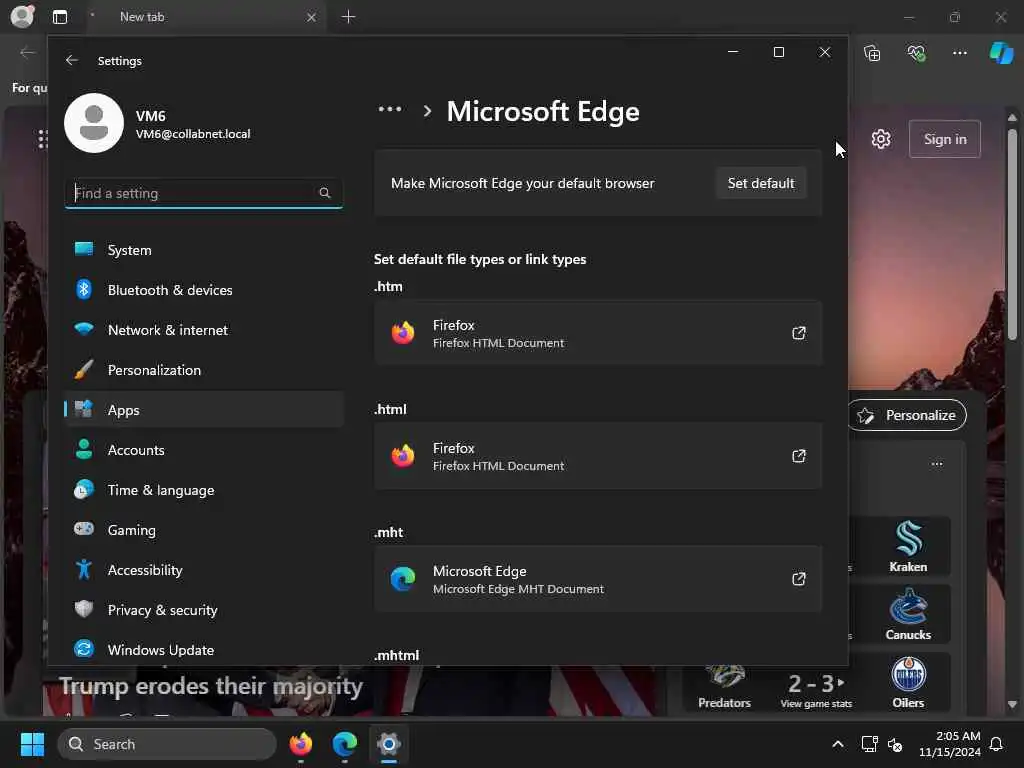Click the Find a setting search box
This screenshot has height=768, width=1024.
click(x=204, y=193)
